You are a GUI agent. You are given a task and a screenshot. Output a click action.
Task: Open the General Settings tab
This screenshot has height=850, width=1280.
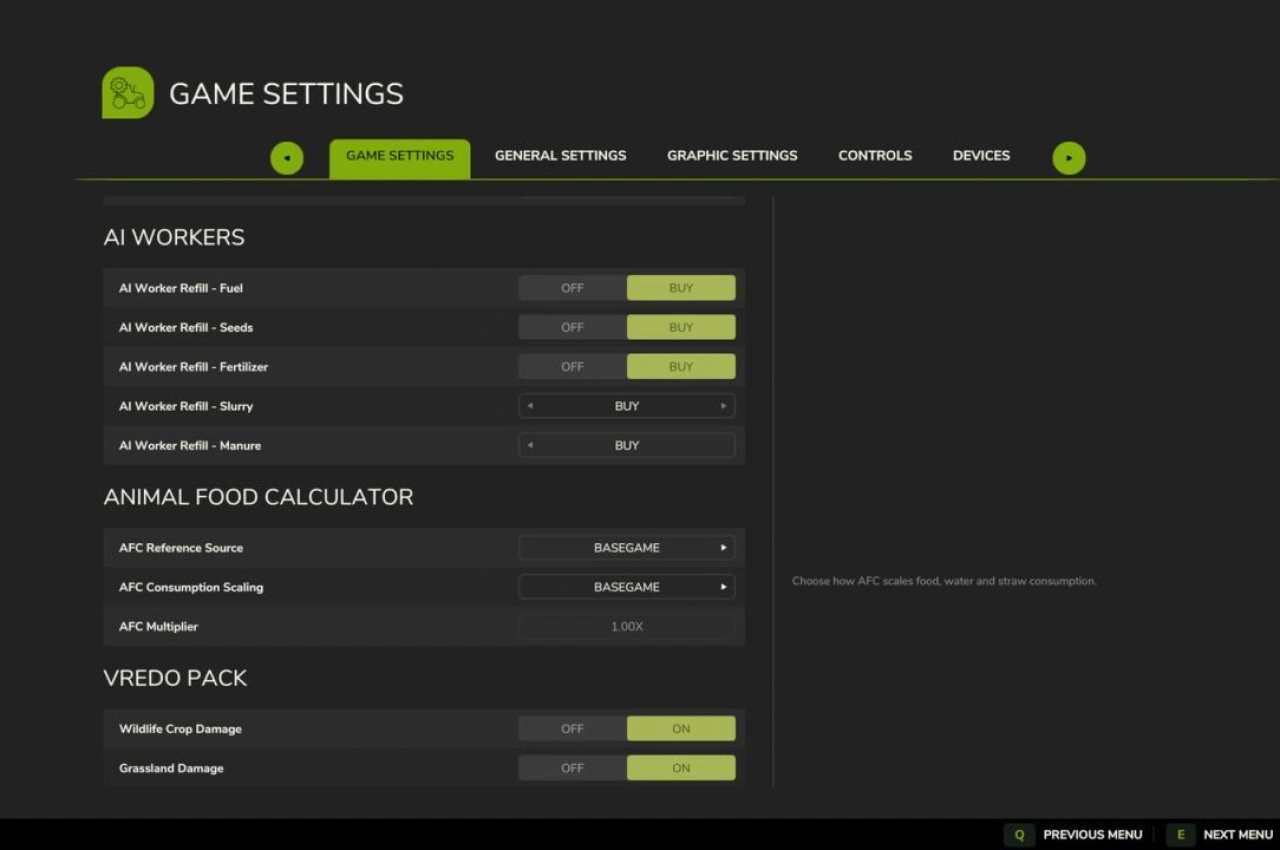tap(560, 156)
